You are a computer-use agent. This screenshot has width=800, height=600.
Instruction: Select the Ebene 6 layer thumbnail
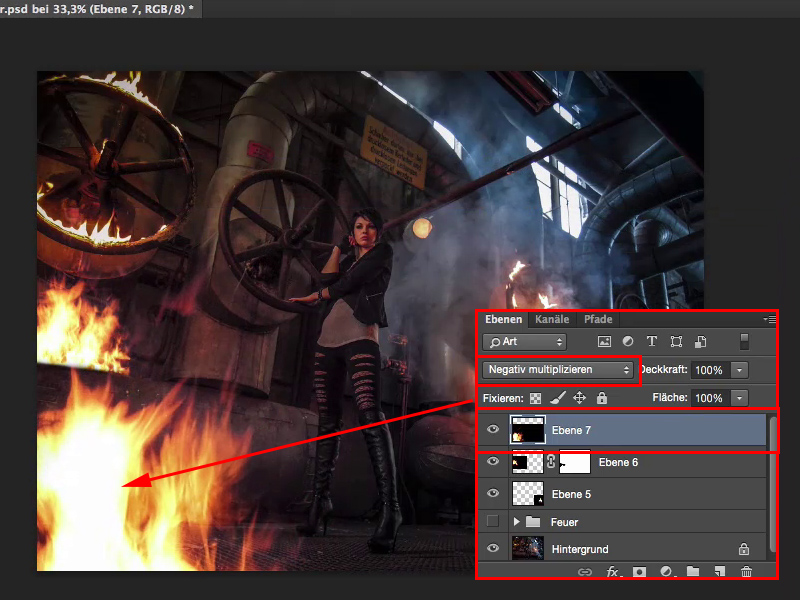point(528,462)
